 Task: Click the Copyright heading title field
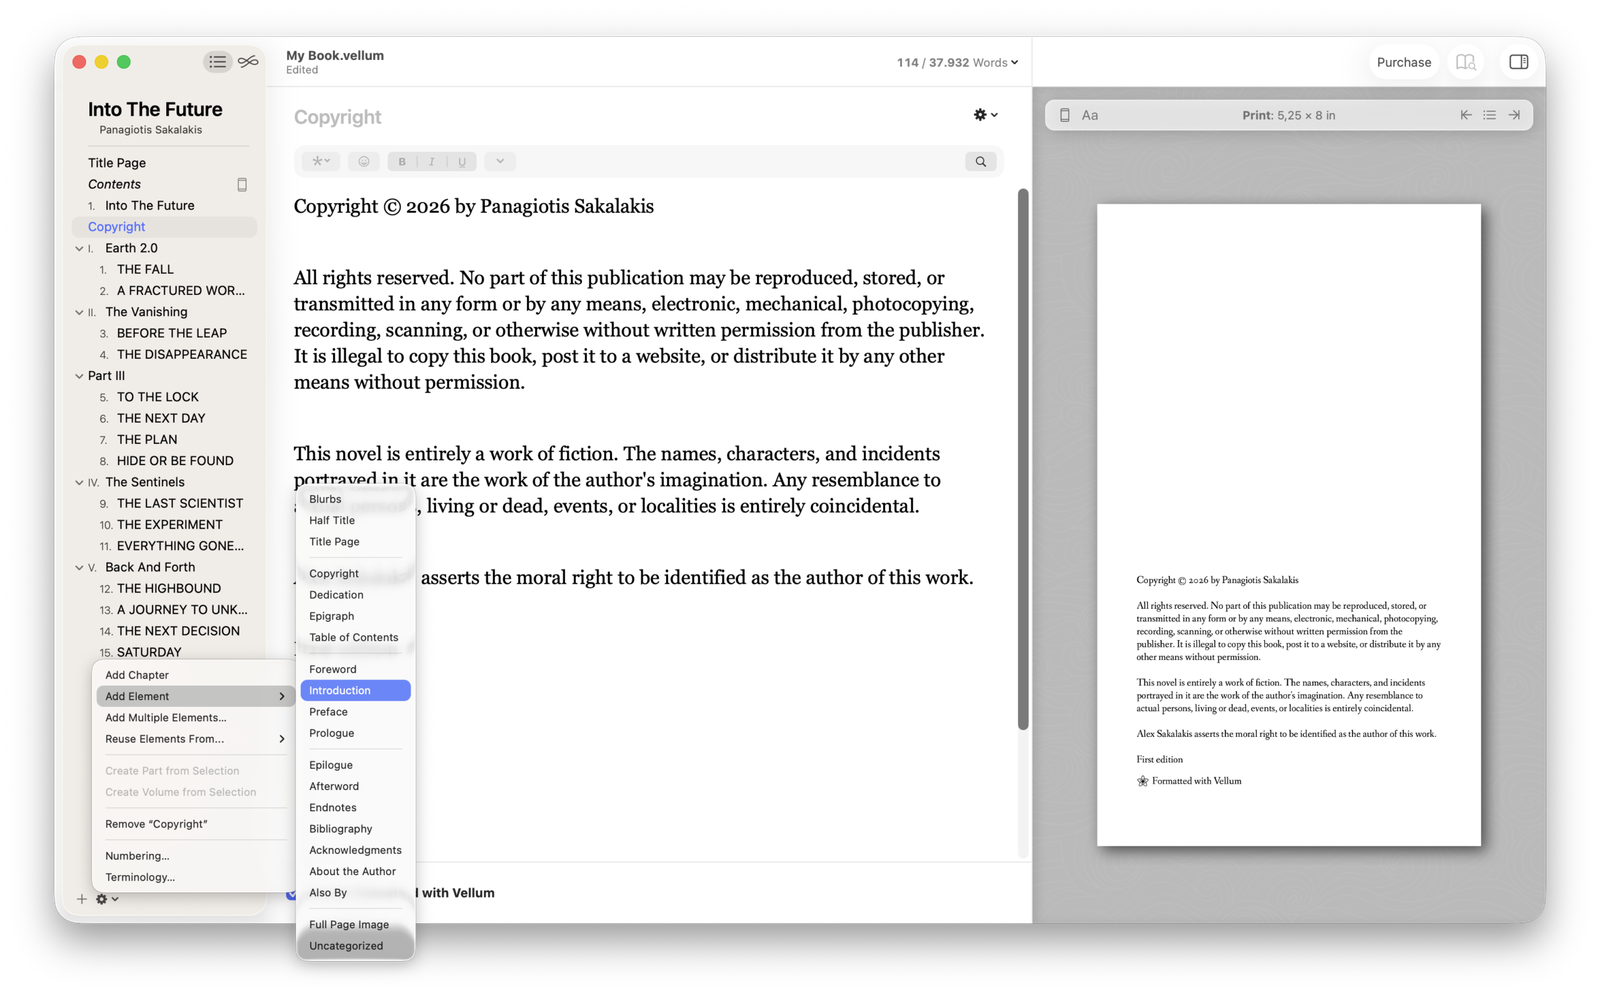pyautogui.click(x=337, y=117)
